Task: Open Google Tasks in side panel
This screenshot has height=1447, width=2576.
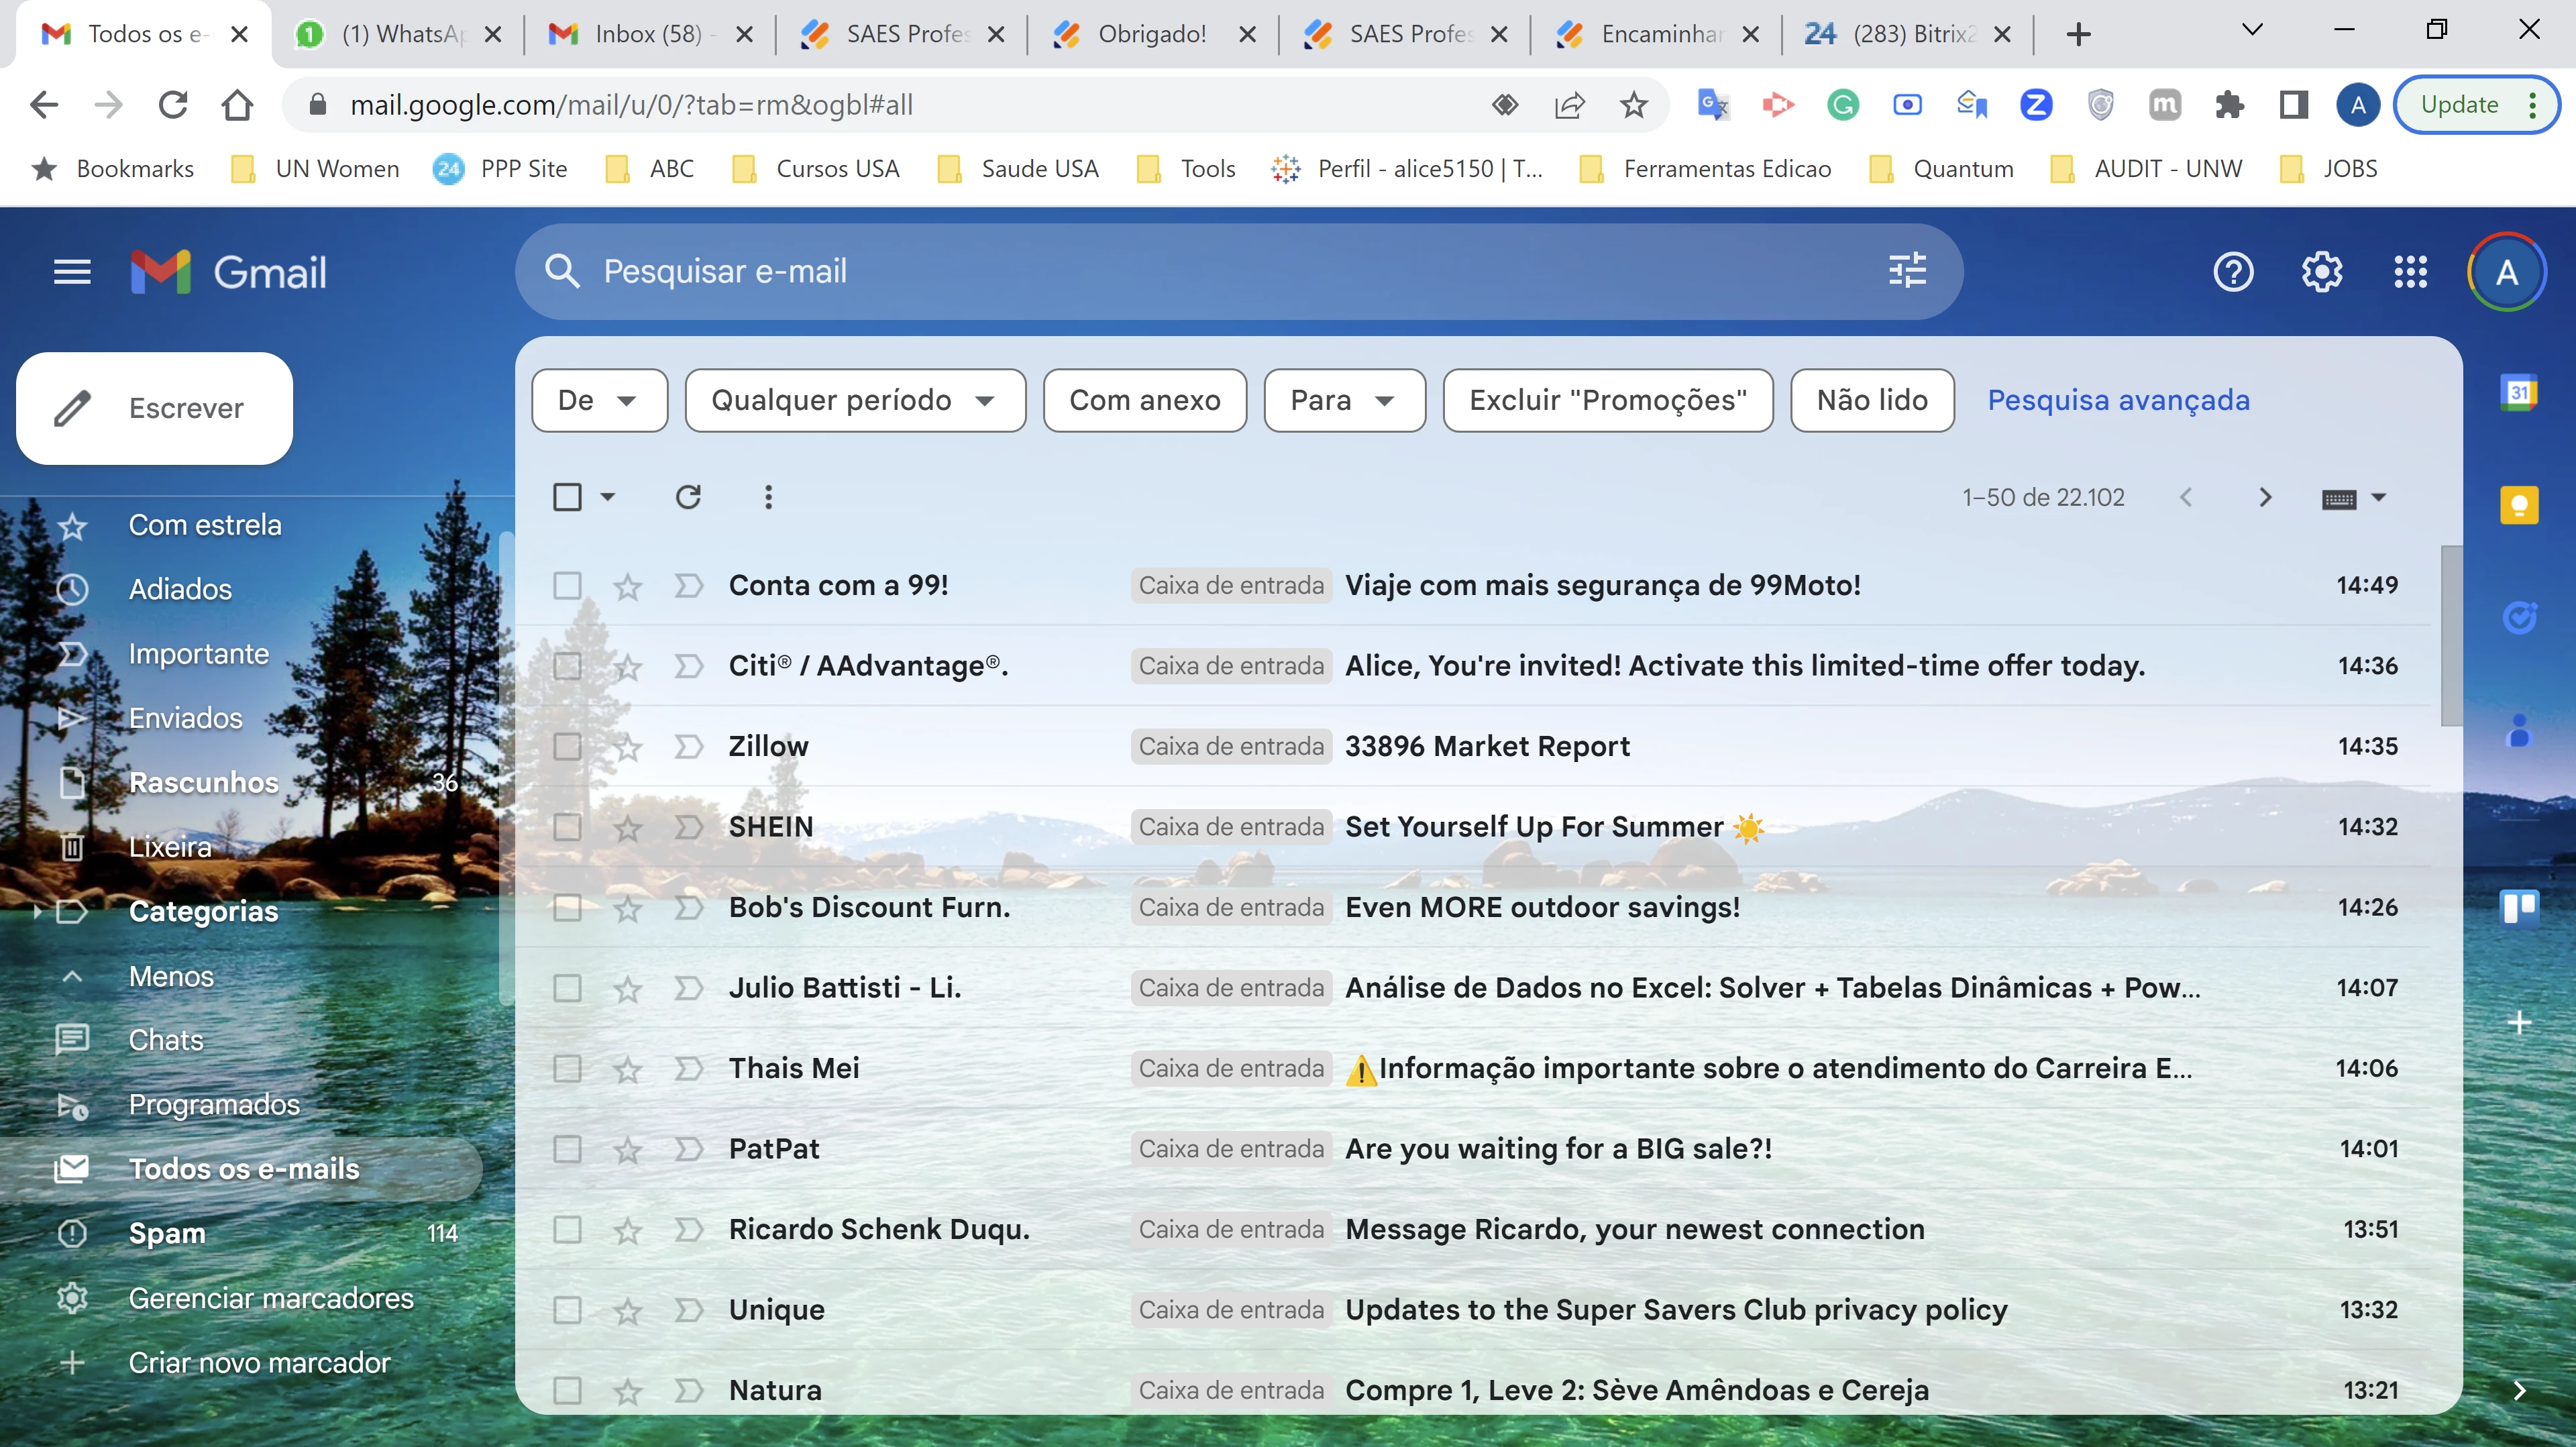Action: [2519, 617]
